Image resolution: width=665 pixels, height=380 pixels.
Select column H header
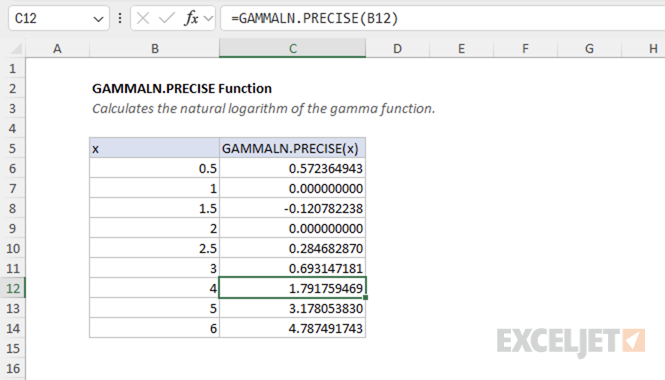click(x=644, y=49)
